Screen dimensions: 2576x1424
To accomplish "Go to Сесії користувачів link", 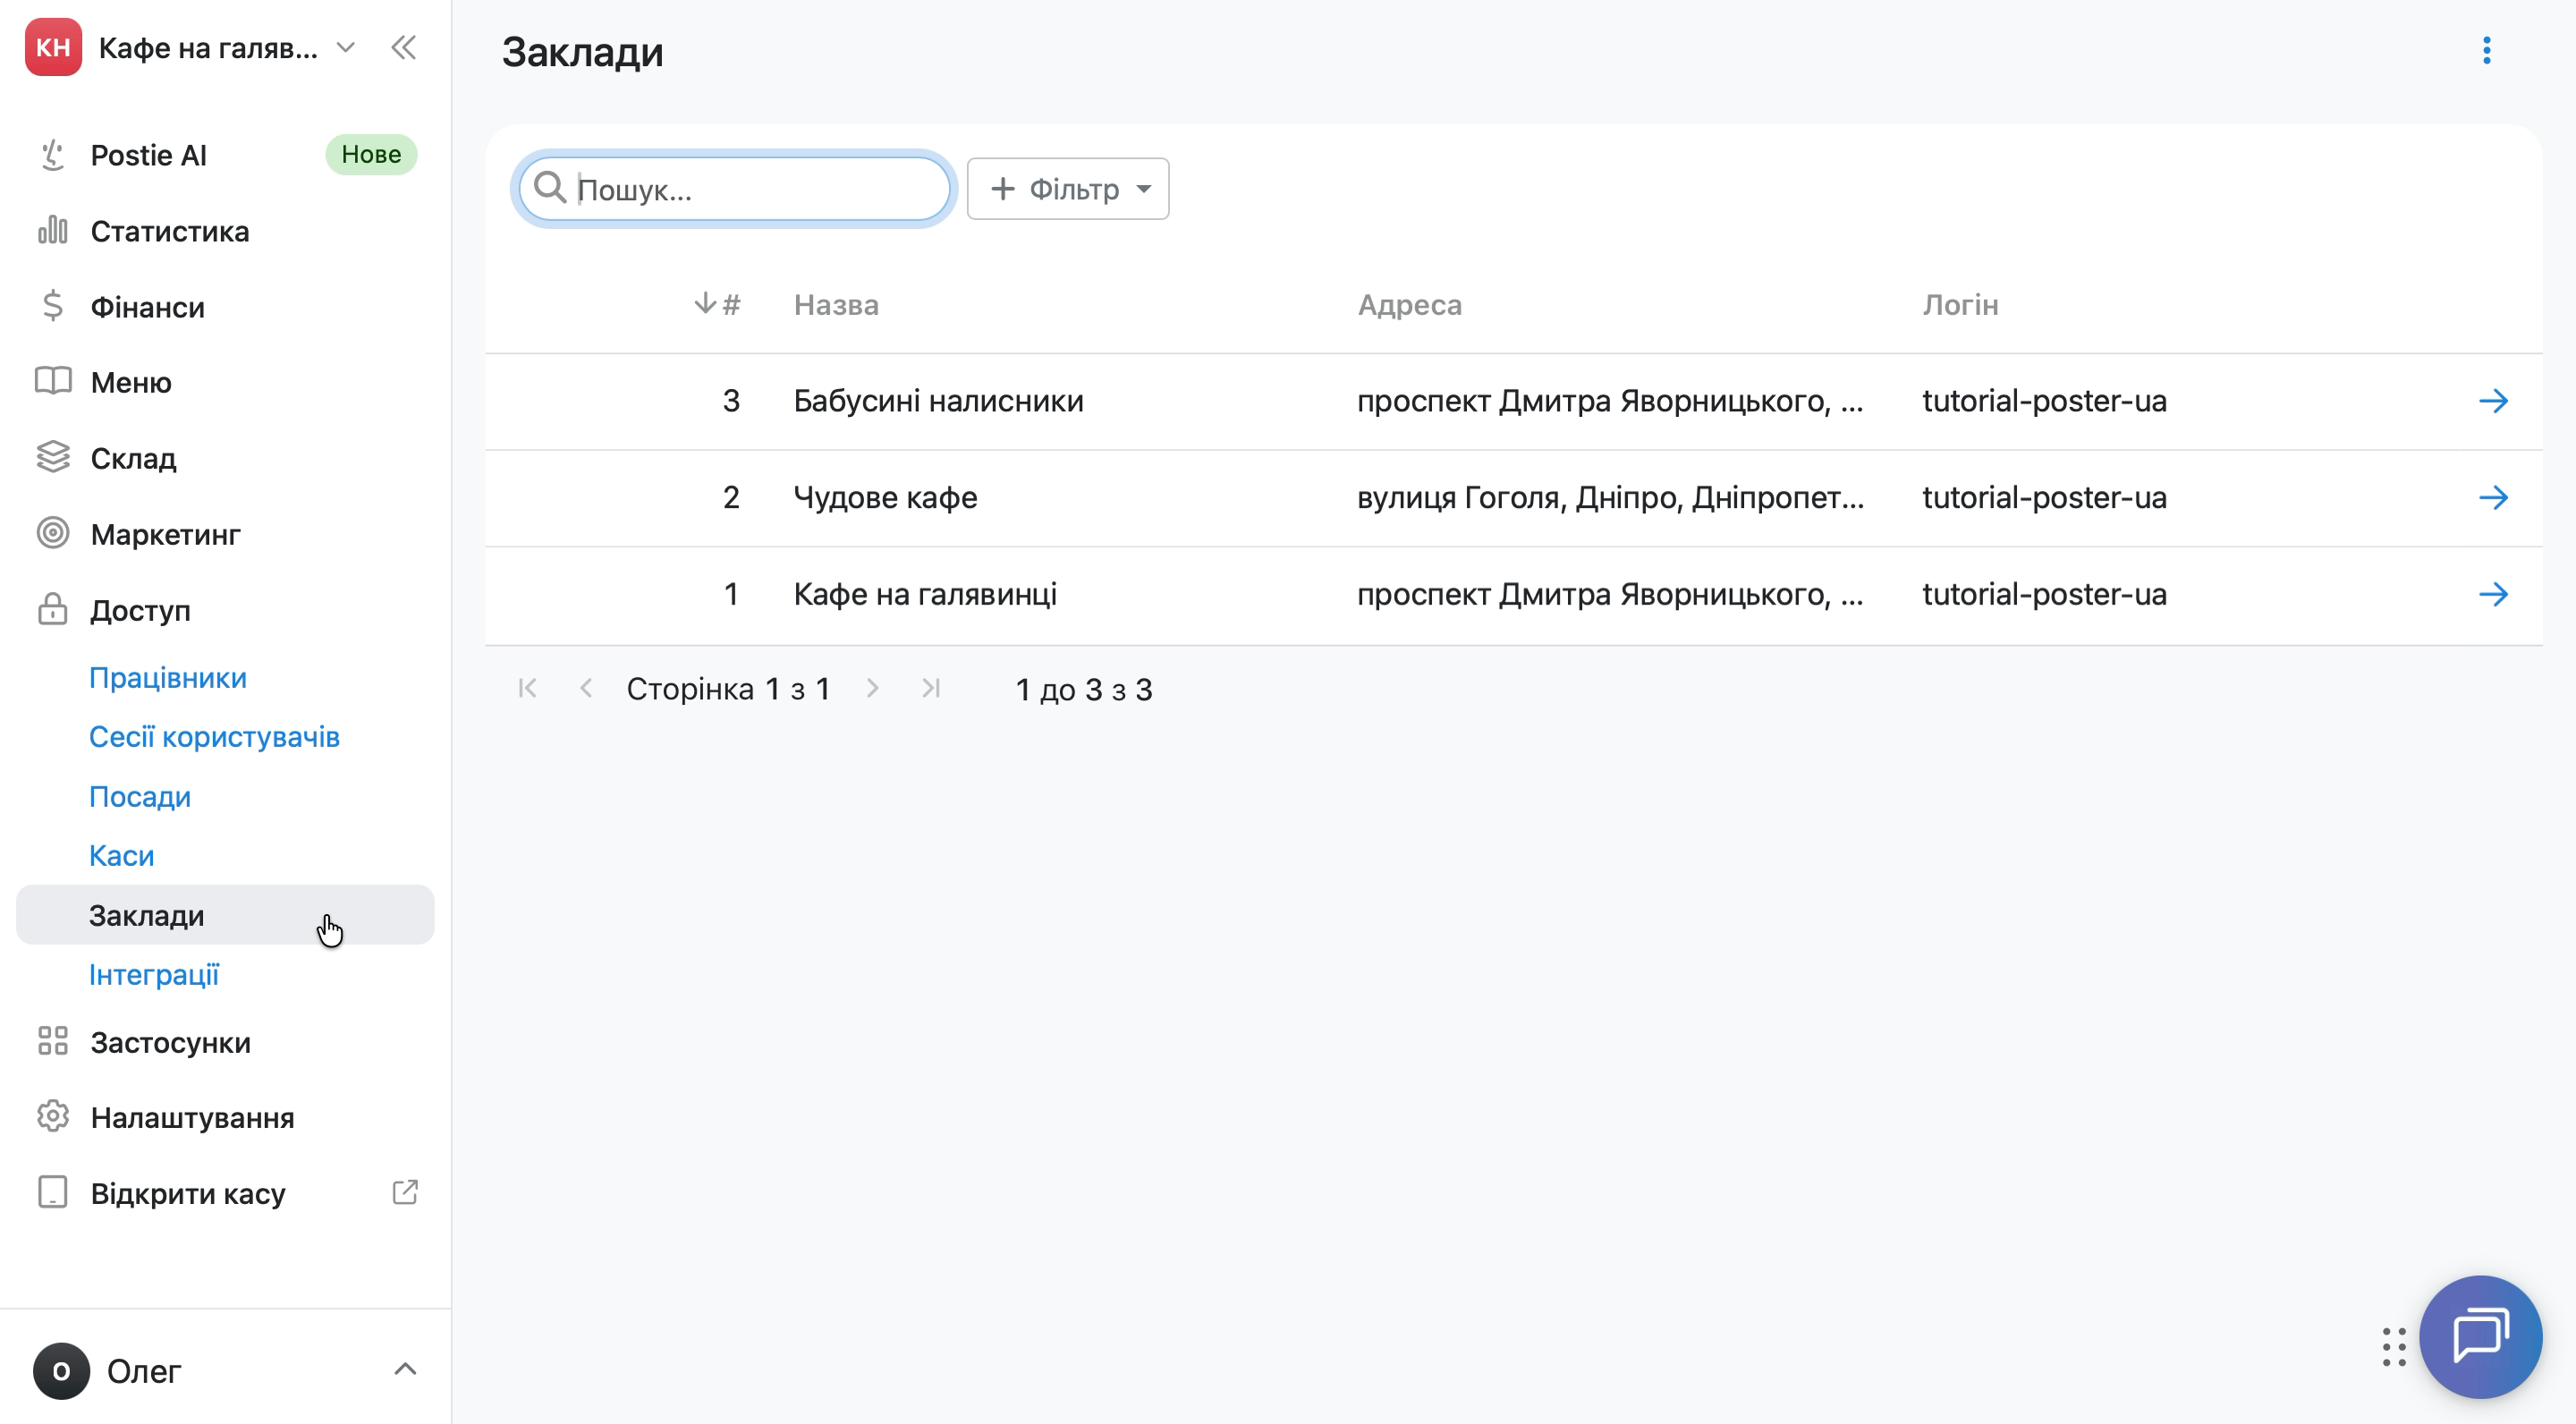I will 214,737.
